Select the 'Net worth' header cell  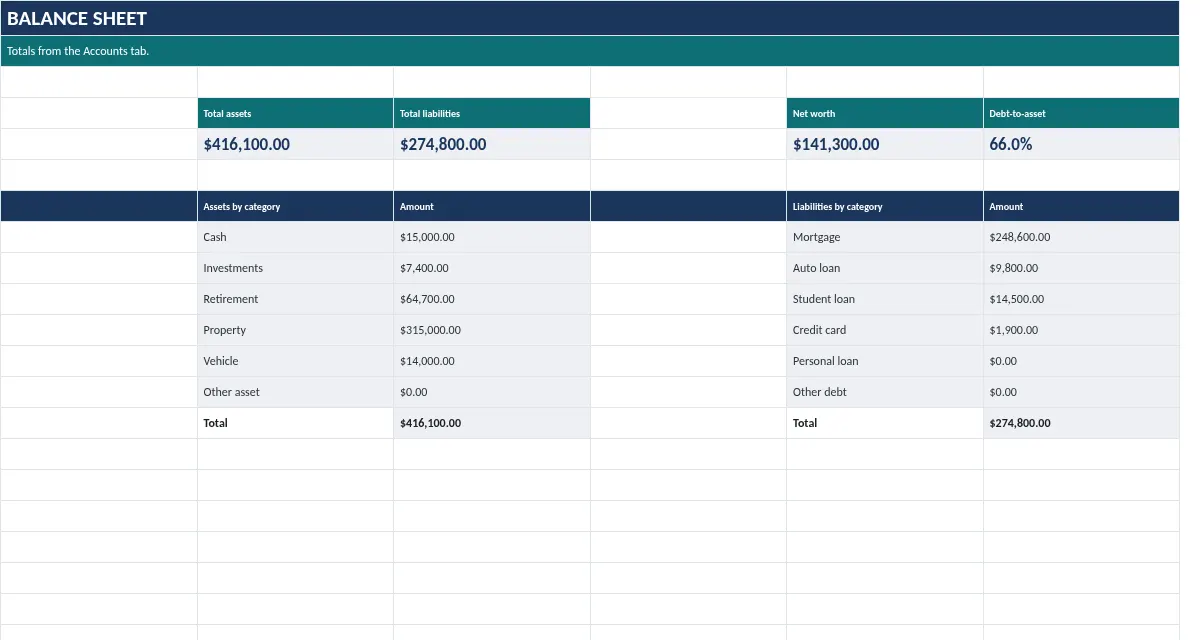click(885, 113)
